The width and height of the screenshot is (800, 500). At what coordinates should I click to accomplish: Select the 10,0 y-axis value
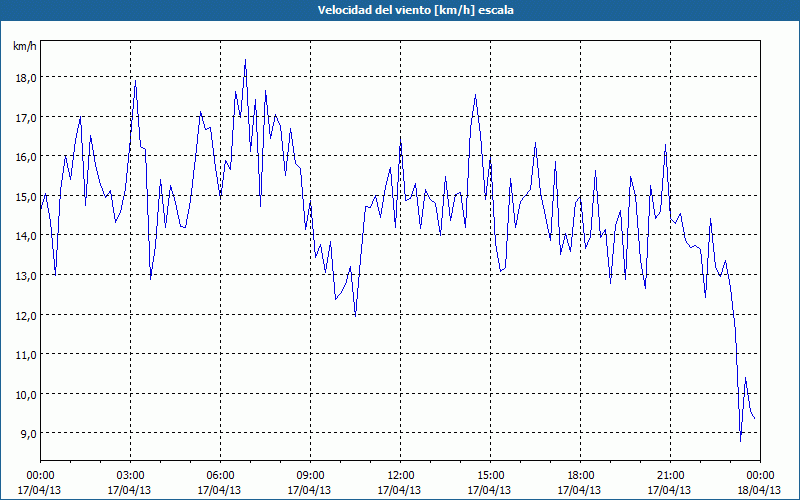click(x=26, y=394)
